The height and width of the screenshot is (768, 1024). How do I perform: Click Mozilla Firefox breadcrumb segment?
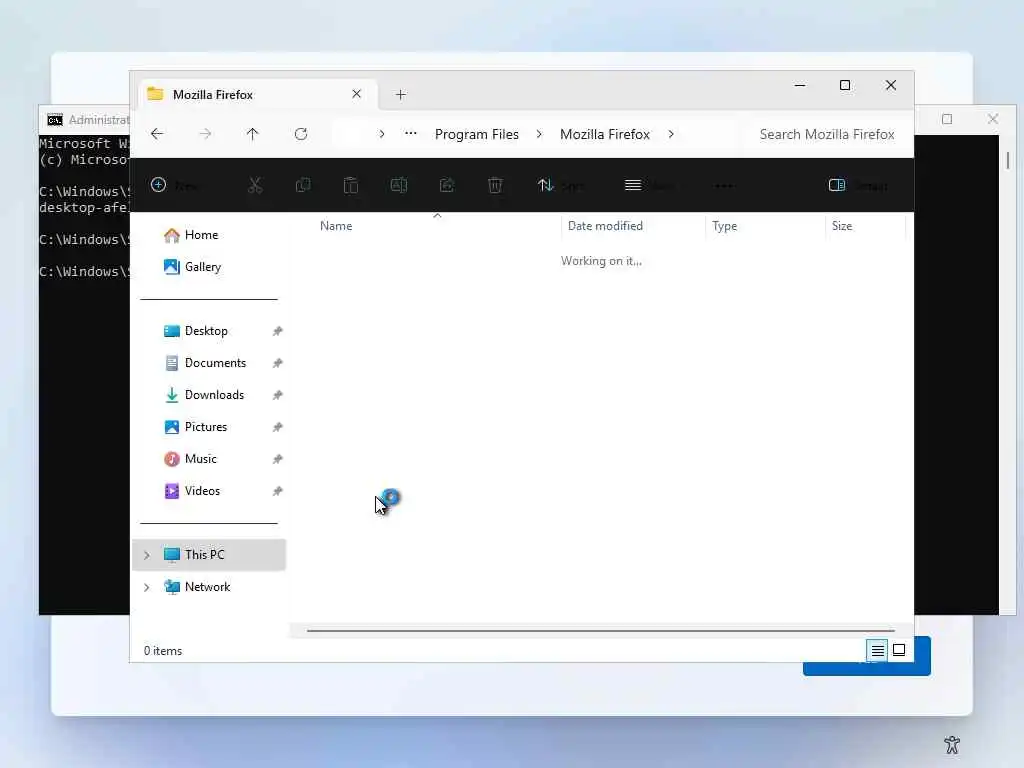tap(605, 134)
